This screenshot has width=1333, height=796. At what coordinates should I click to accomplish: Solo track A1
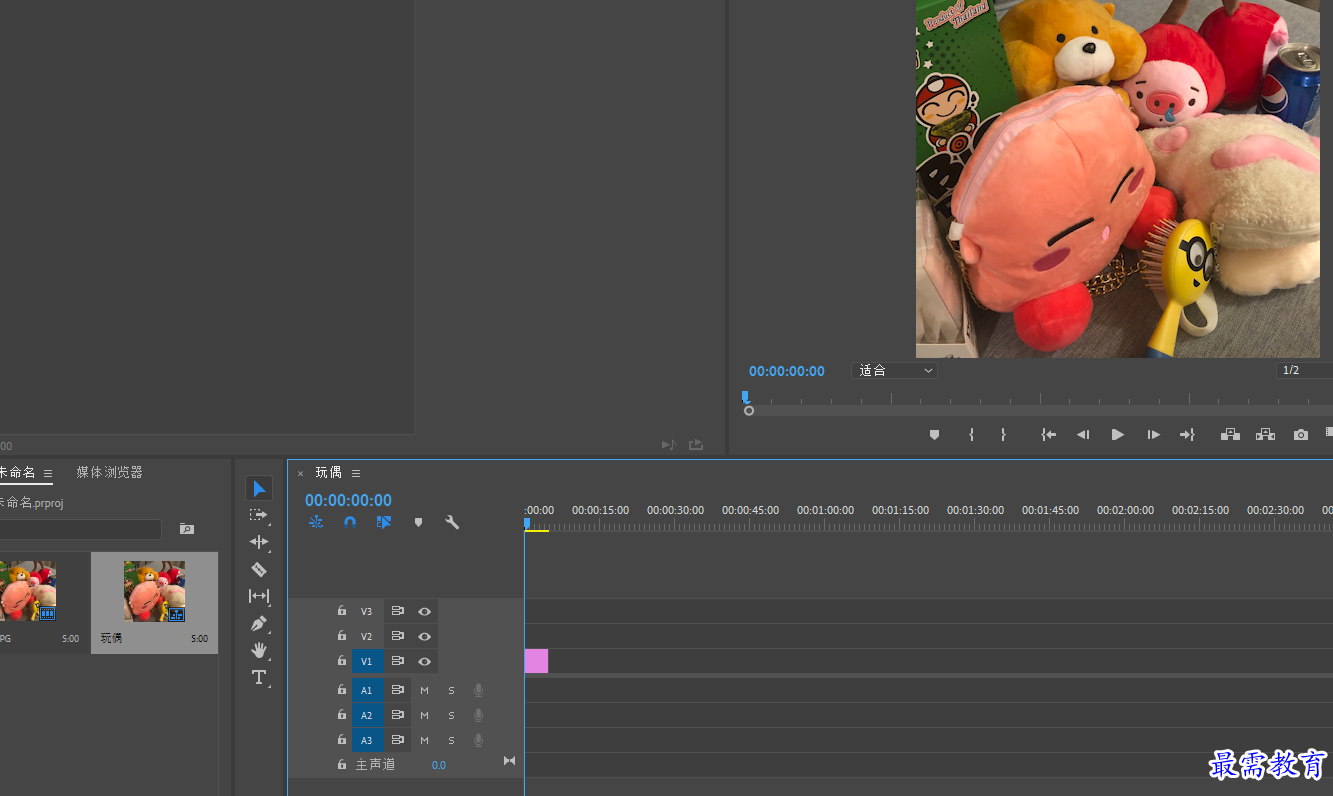451,690
